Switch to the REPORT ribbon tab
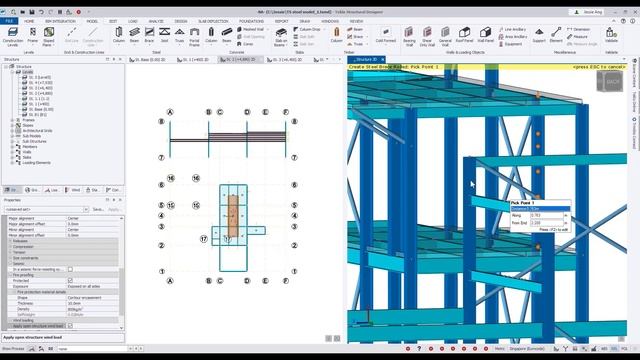The width and height of the screenshot is (640, 360). coord(282,21)
